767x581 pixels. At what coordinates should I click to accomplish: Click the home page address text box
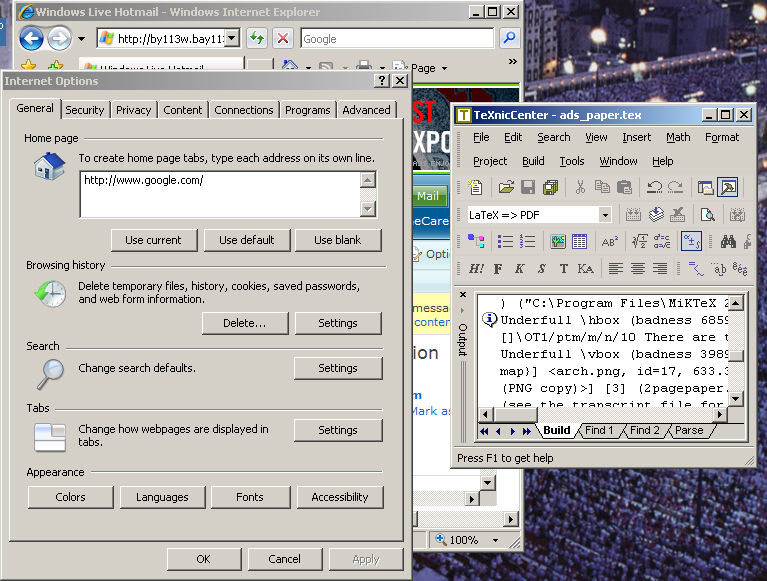(x=221, y=194)
